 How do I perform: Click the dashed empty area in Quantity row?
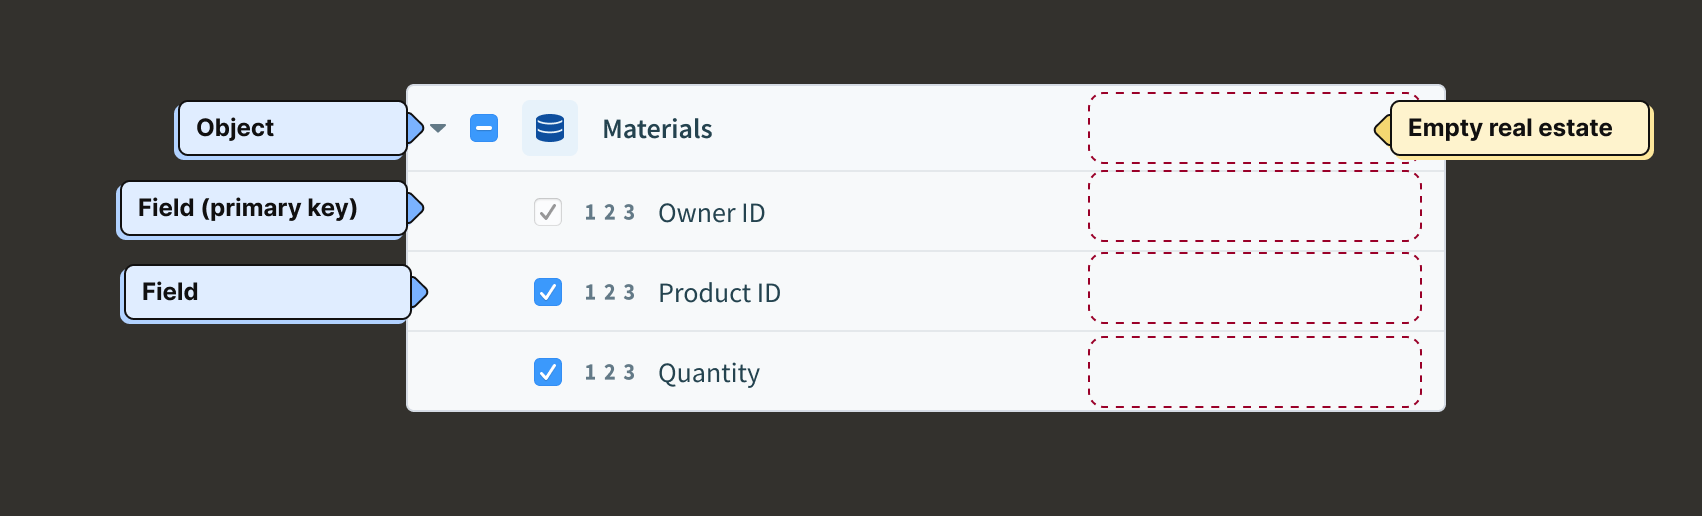point(1254,372)
